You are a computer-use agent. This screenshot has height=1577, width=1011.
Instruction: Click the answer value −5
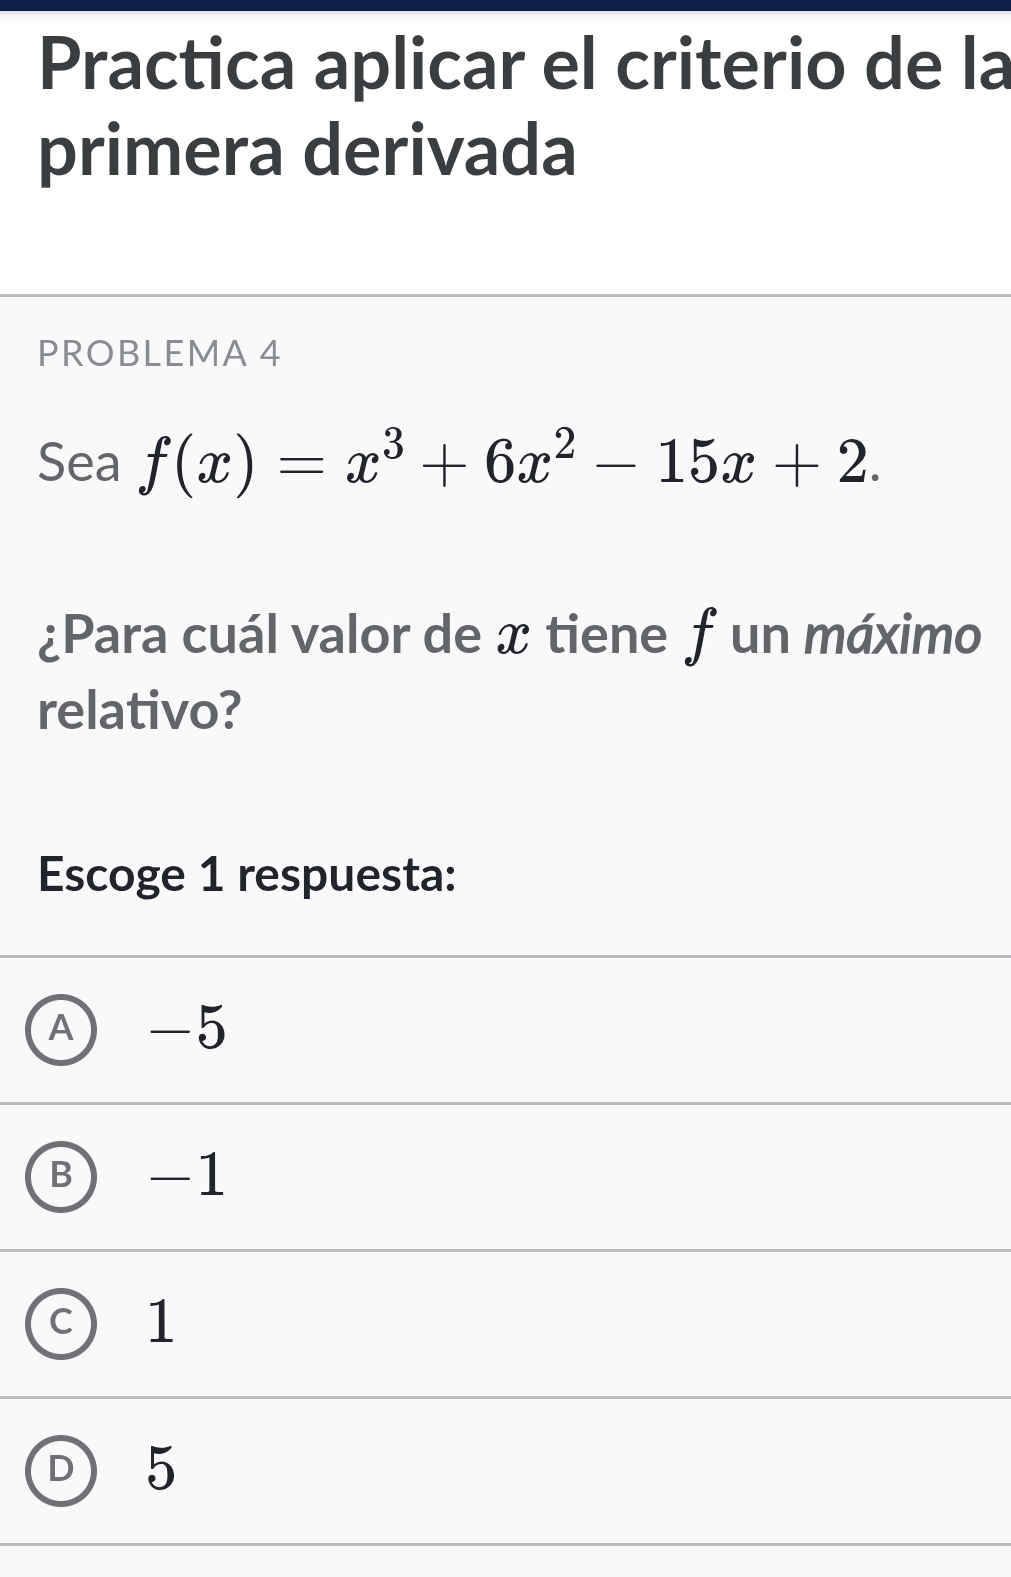pos(188,1029)
